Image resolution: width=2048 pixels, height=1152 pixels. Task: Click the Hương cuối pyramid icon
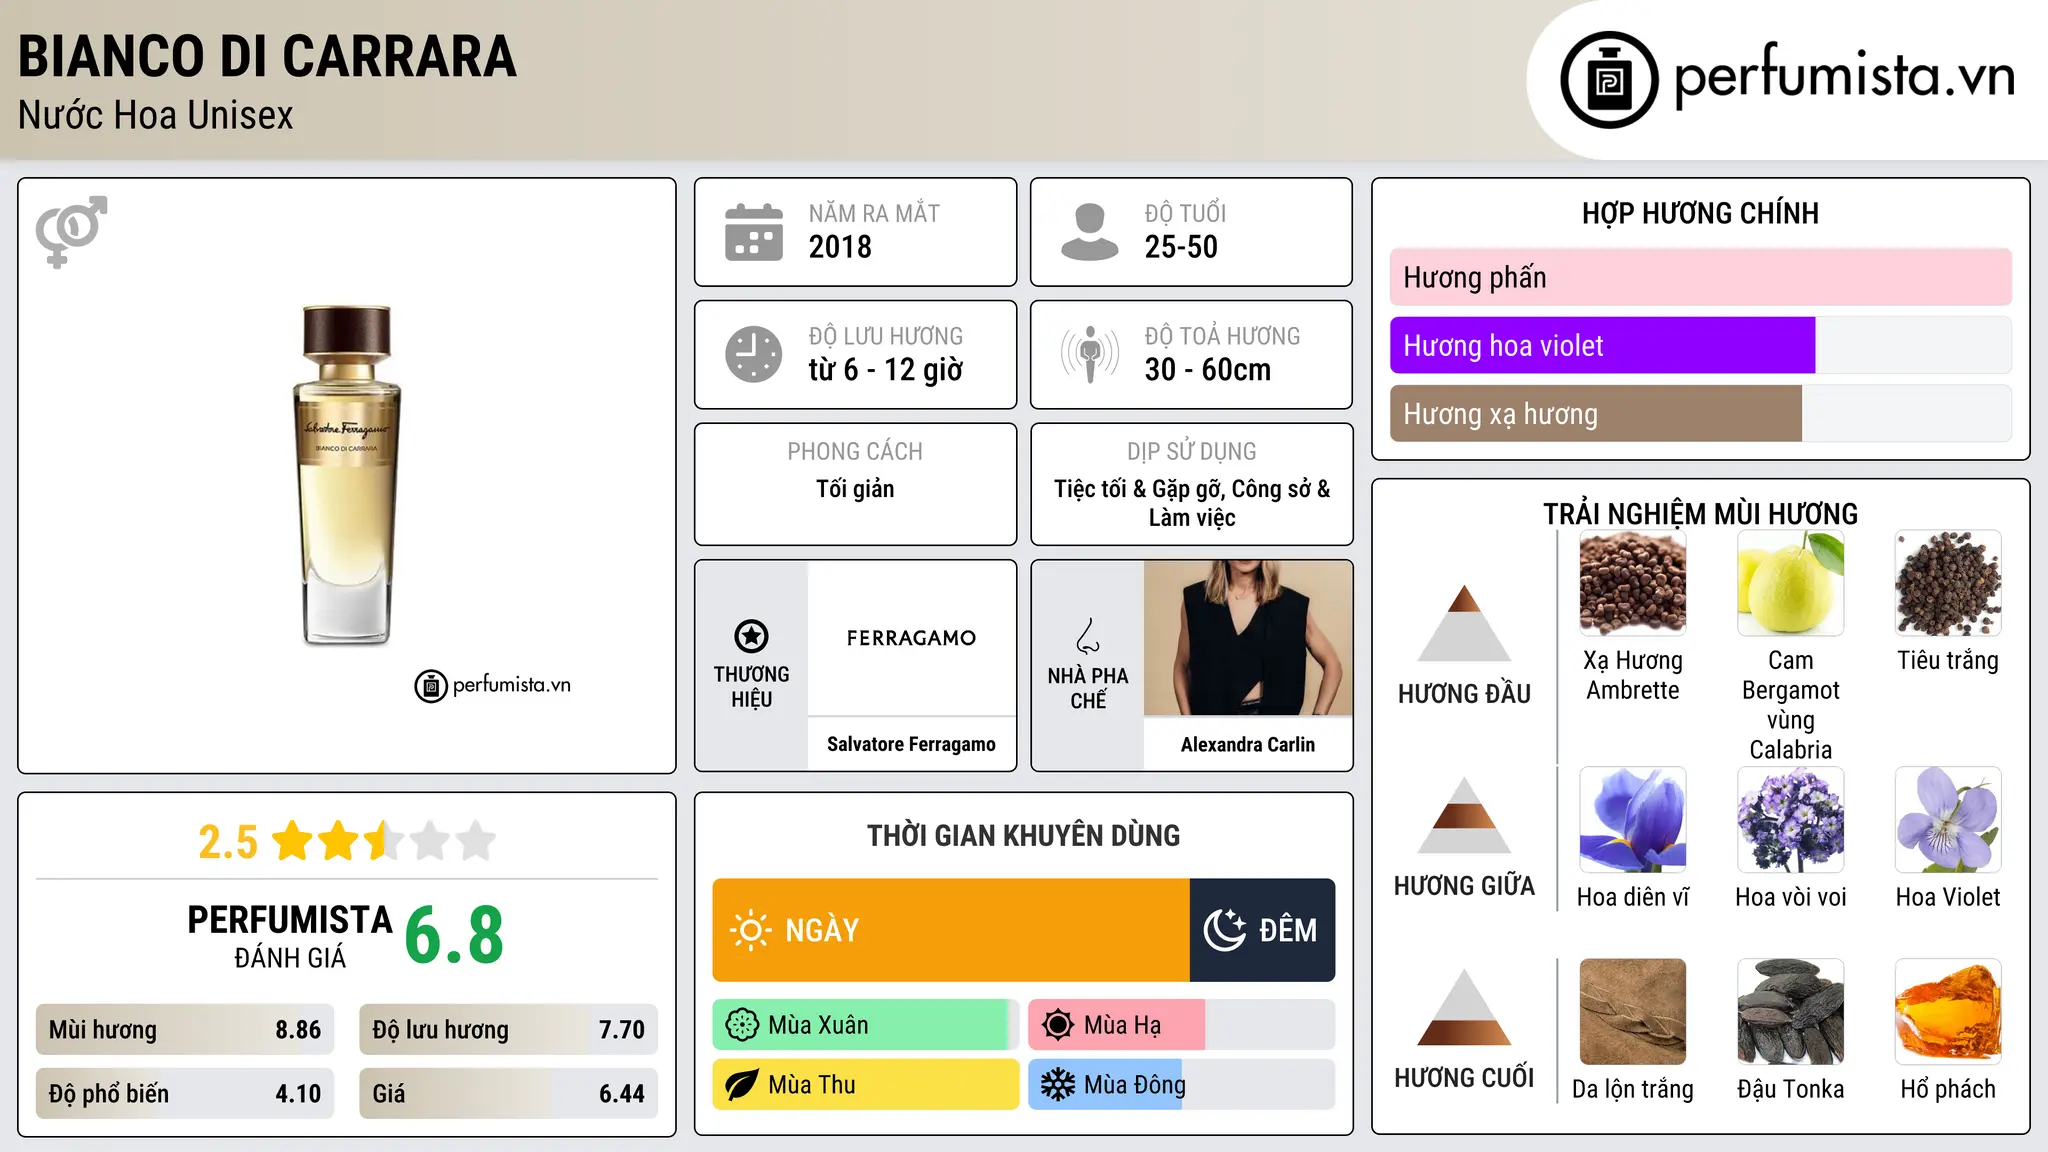[1465, 1007]
